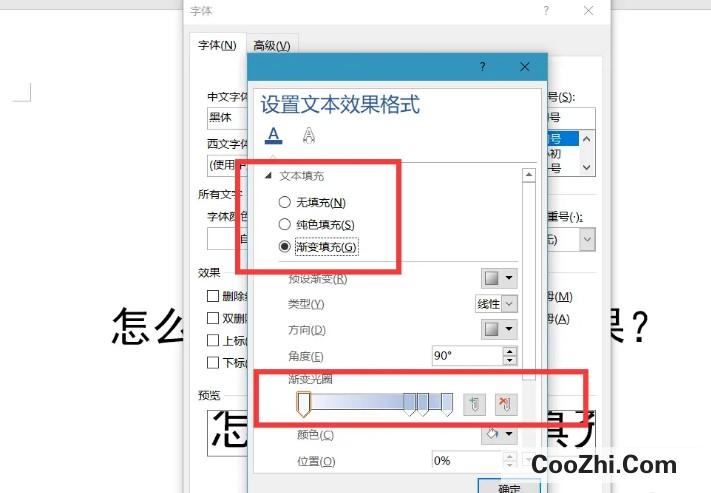Image resolution: width=711 pixels, height=493 pixels.
Task: Open the 颜色(C) color picker dropdown
Action: (499, 434)
